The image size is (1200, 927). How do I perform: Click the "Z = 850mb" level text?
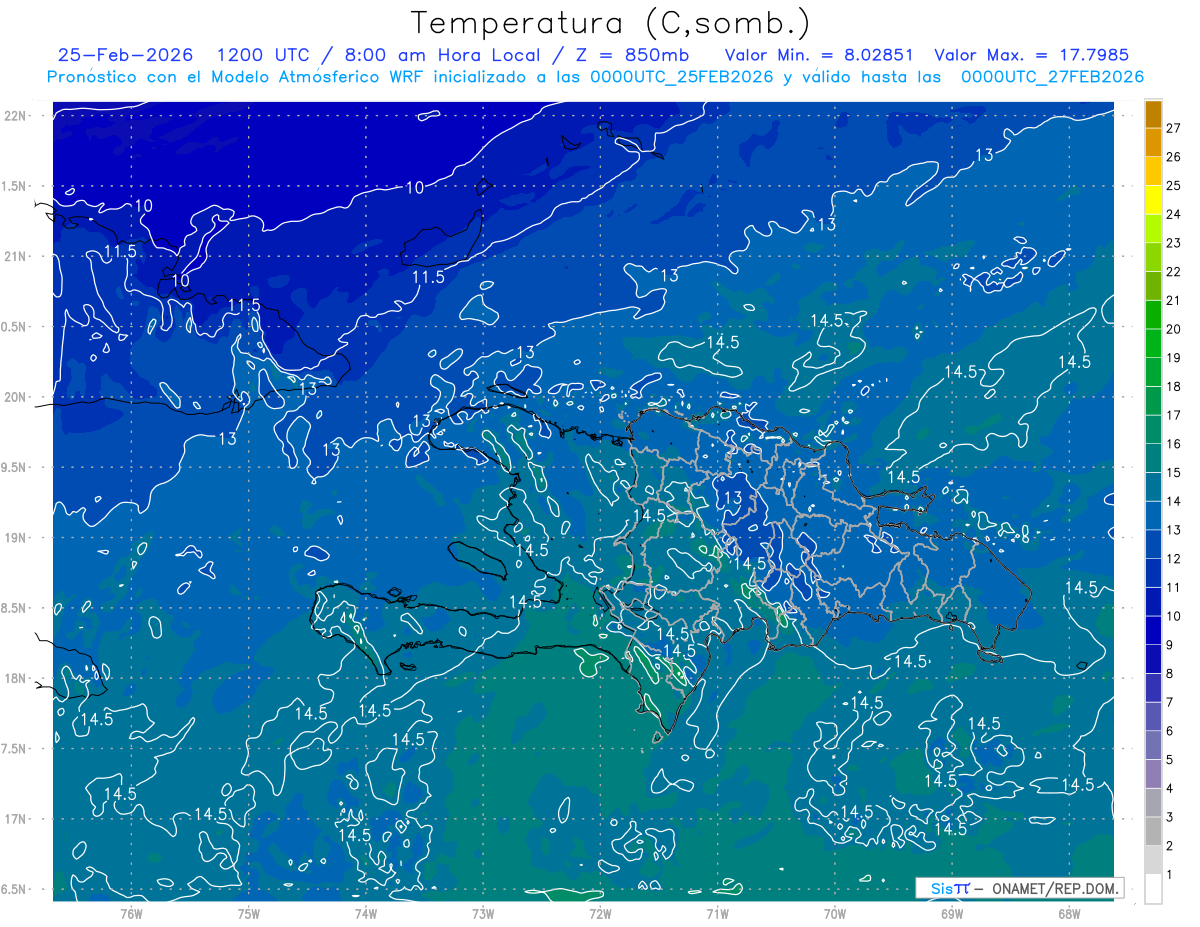pyautogui.click(x=633, y=55)
